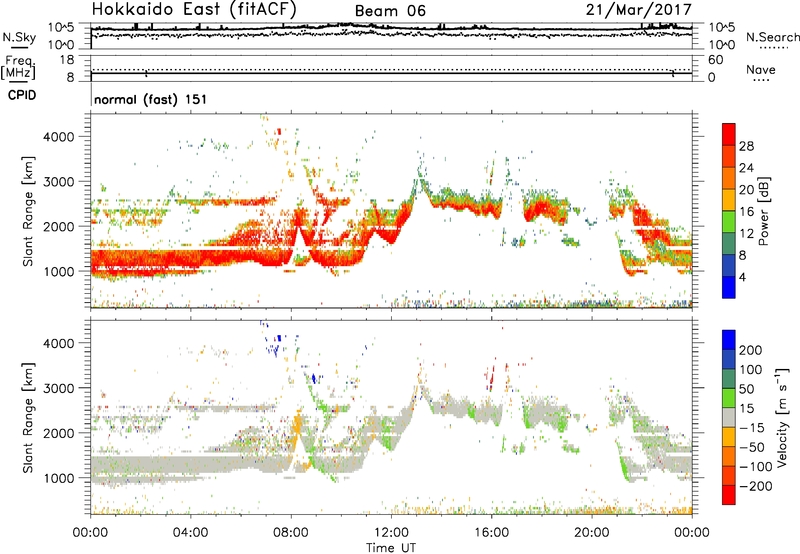Click the solid line sample under "N.Sky"

click(x=19, y=48)
